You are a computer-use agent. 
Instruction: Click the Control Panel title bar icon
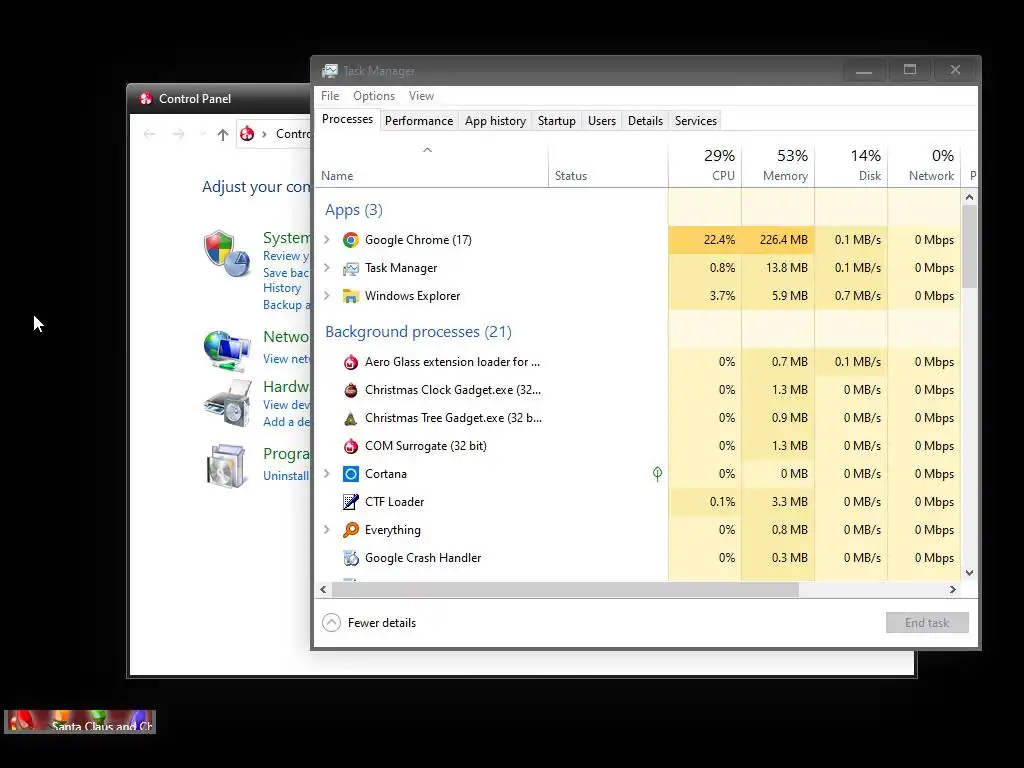(145, 99)
